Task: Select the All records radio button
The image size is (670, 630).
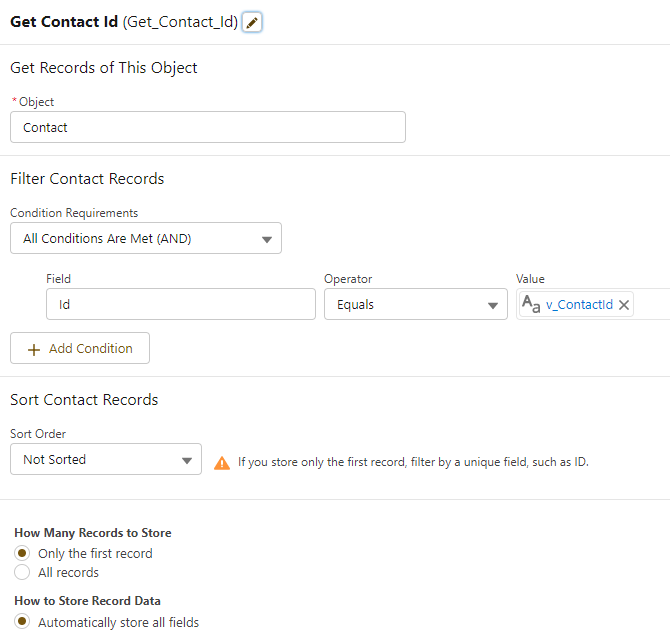Action: tap(22, 573)
